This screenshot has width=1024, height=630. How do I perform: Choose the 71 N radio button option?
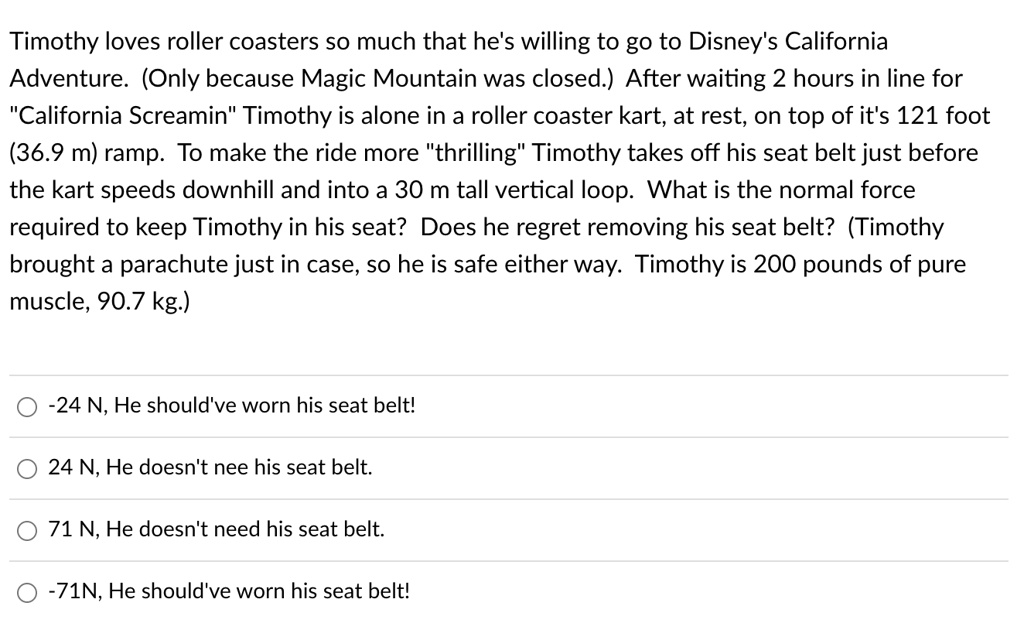[x=27, y=531]
